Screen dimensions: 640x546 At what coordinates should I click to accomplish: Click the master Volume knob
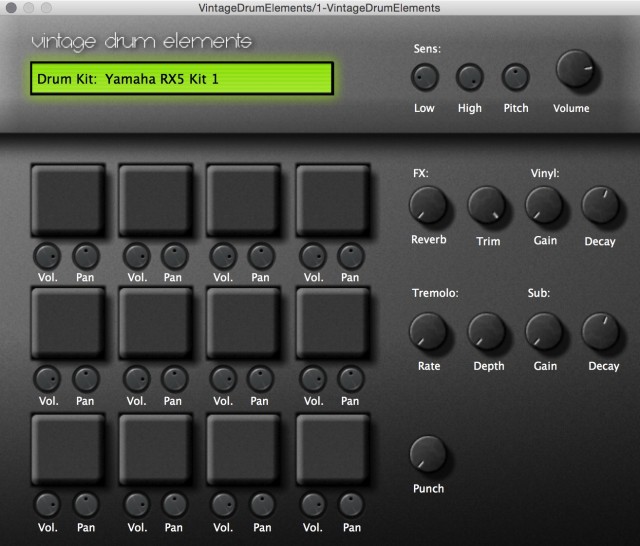(x=573, y=70)
